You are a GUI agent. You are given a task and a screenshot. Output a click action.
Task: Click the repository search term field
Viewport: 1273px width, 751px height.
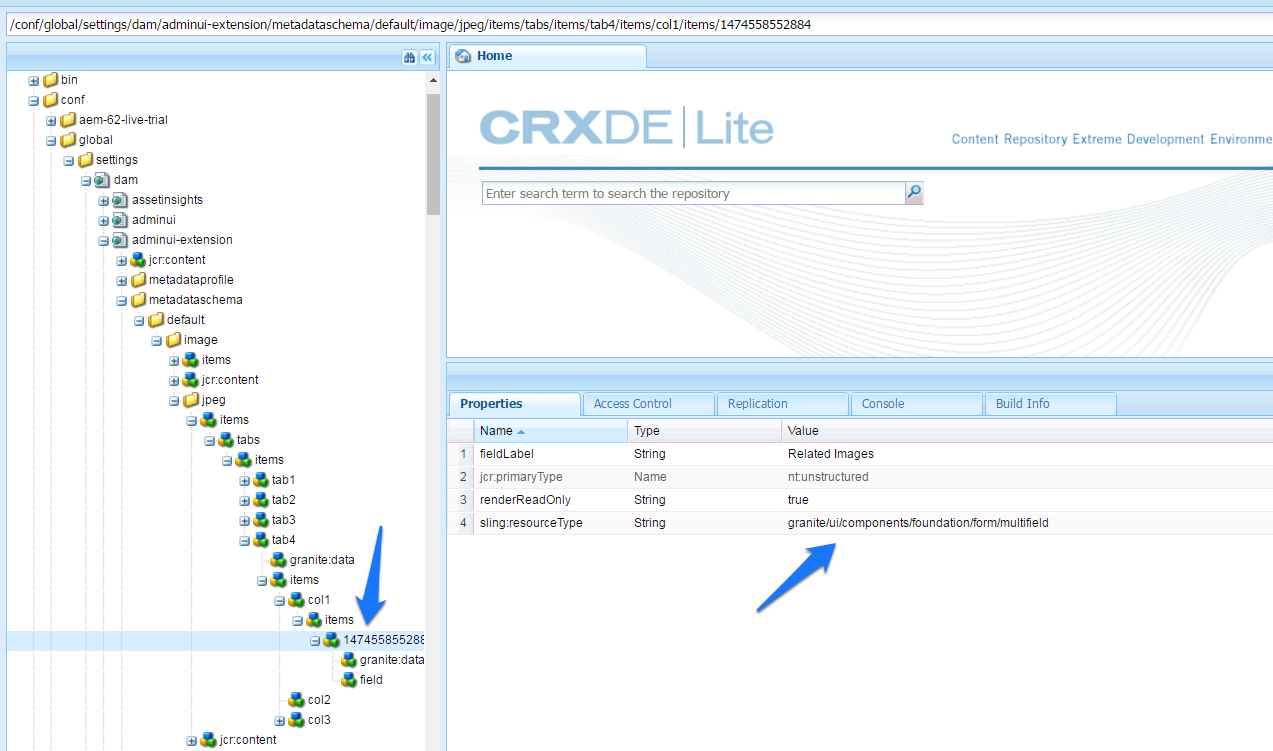click(694, 193)
